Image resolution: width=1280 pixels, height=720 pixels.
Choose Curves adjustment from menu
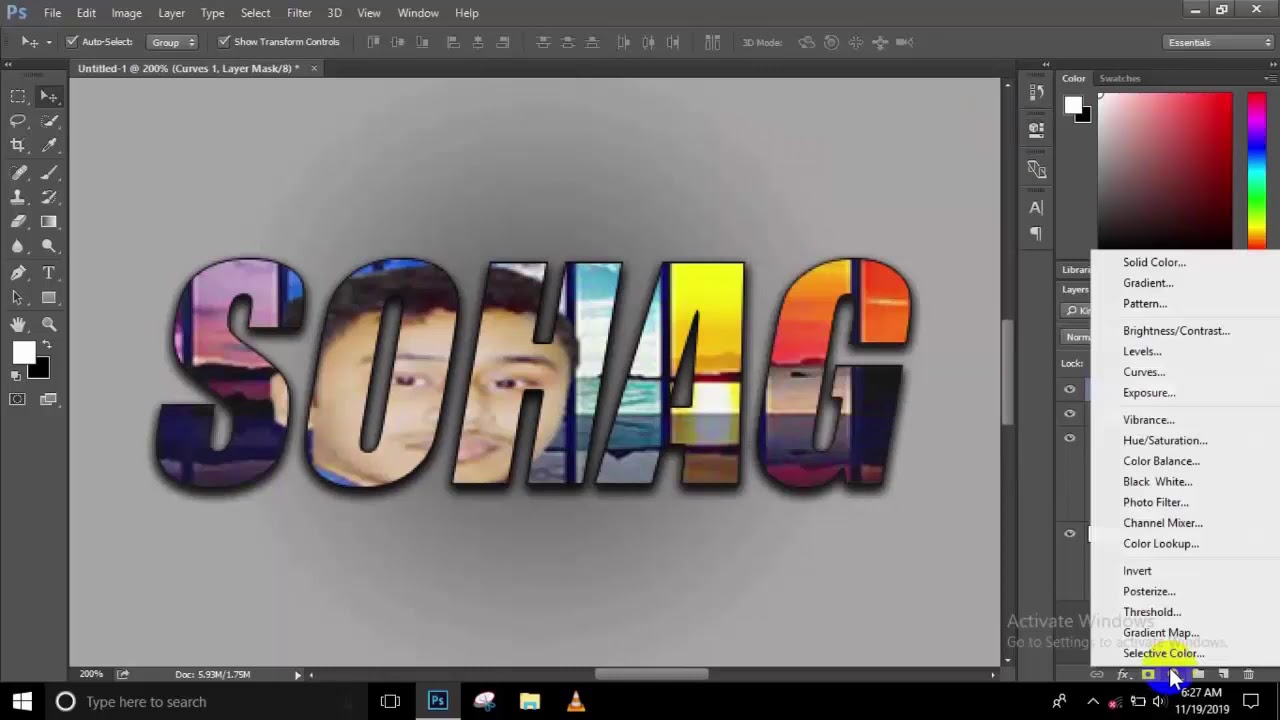[1144, 372]
